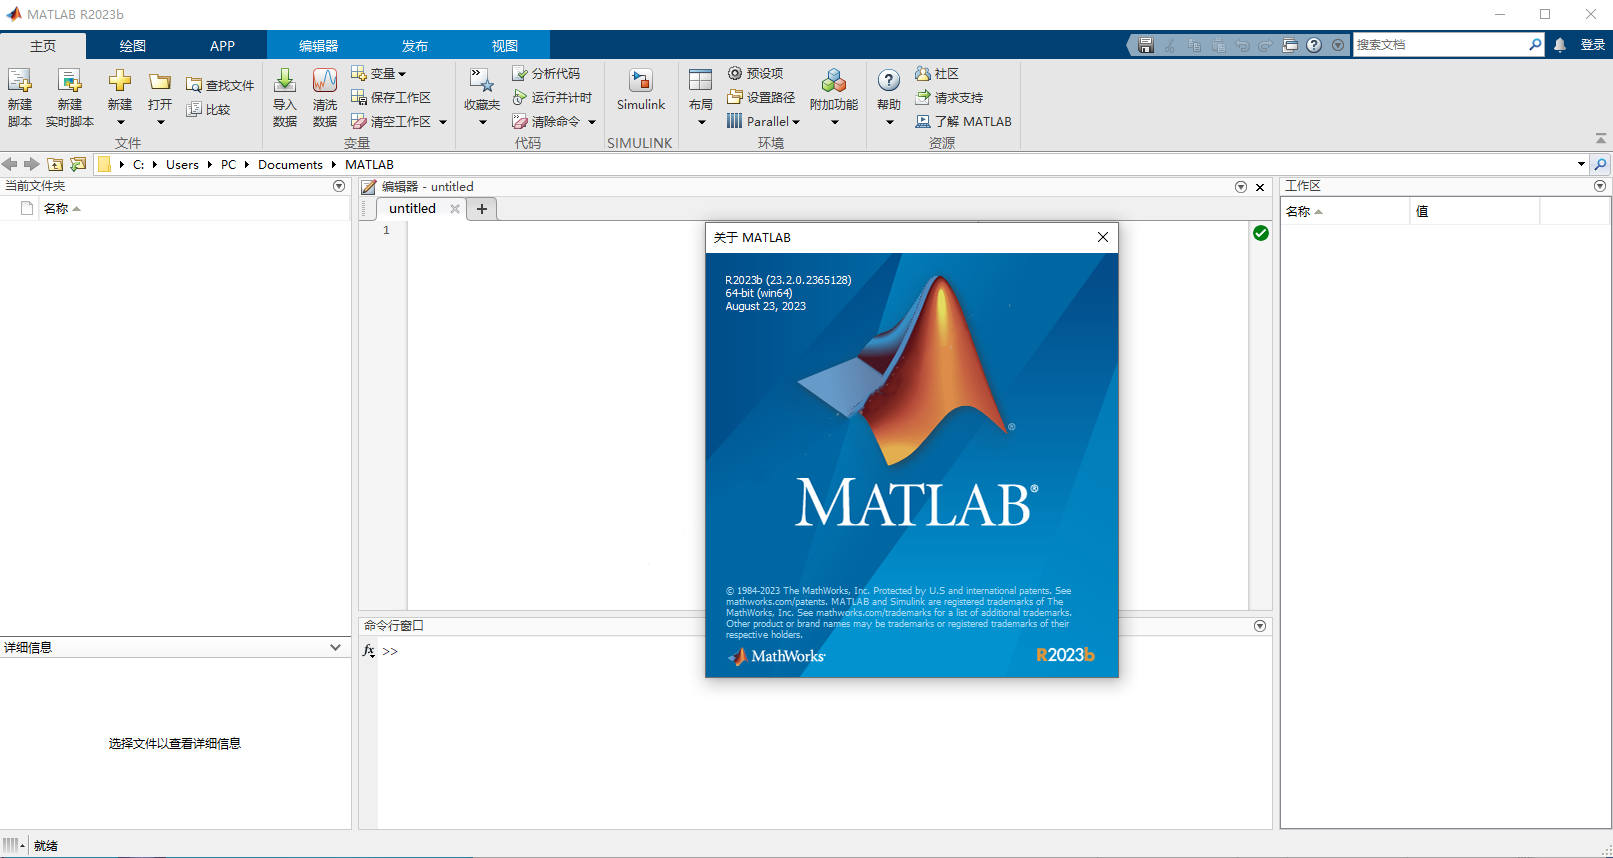
Task: Click the Open (打开) folder icon
Action: [160, 82]
